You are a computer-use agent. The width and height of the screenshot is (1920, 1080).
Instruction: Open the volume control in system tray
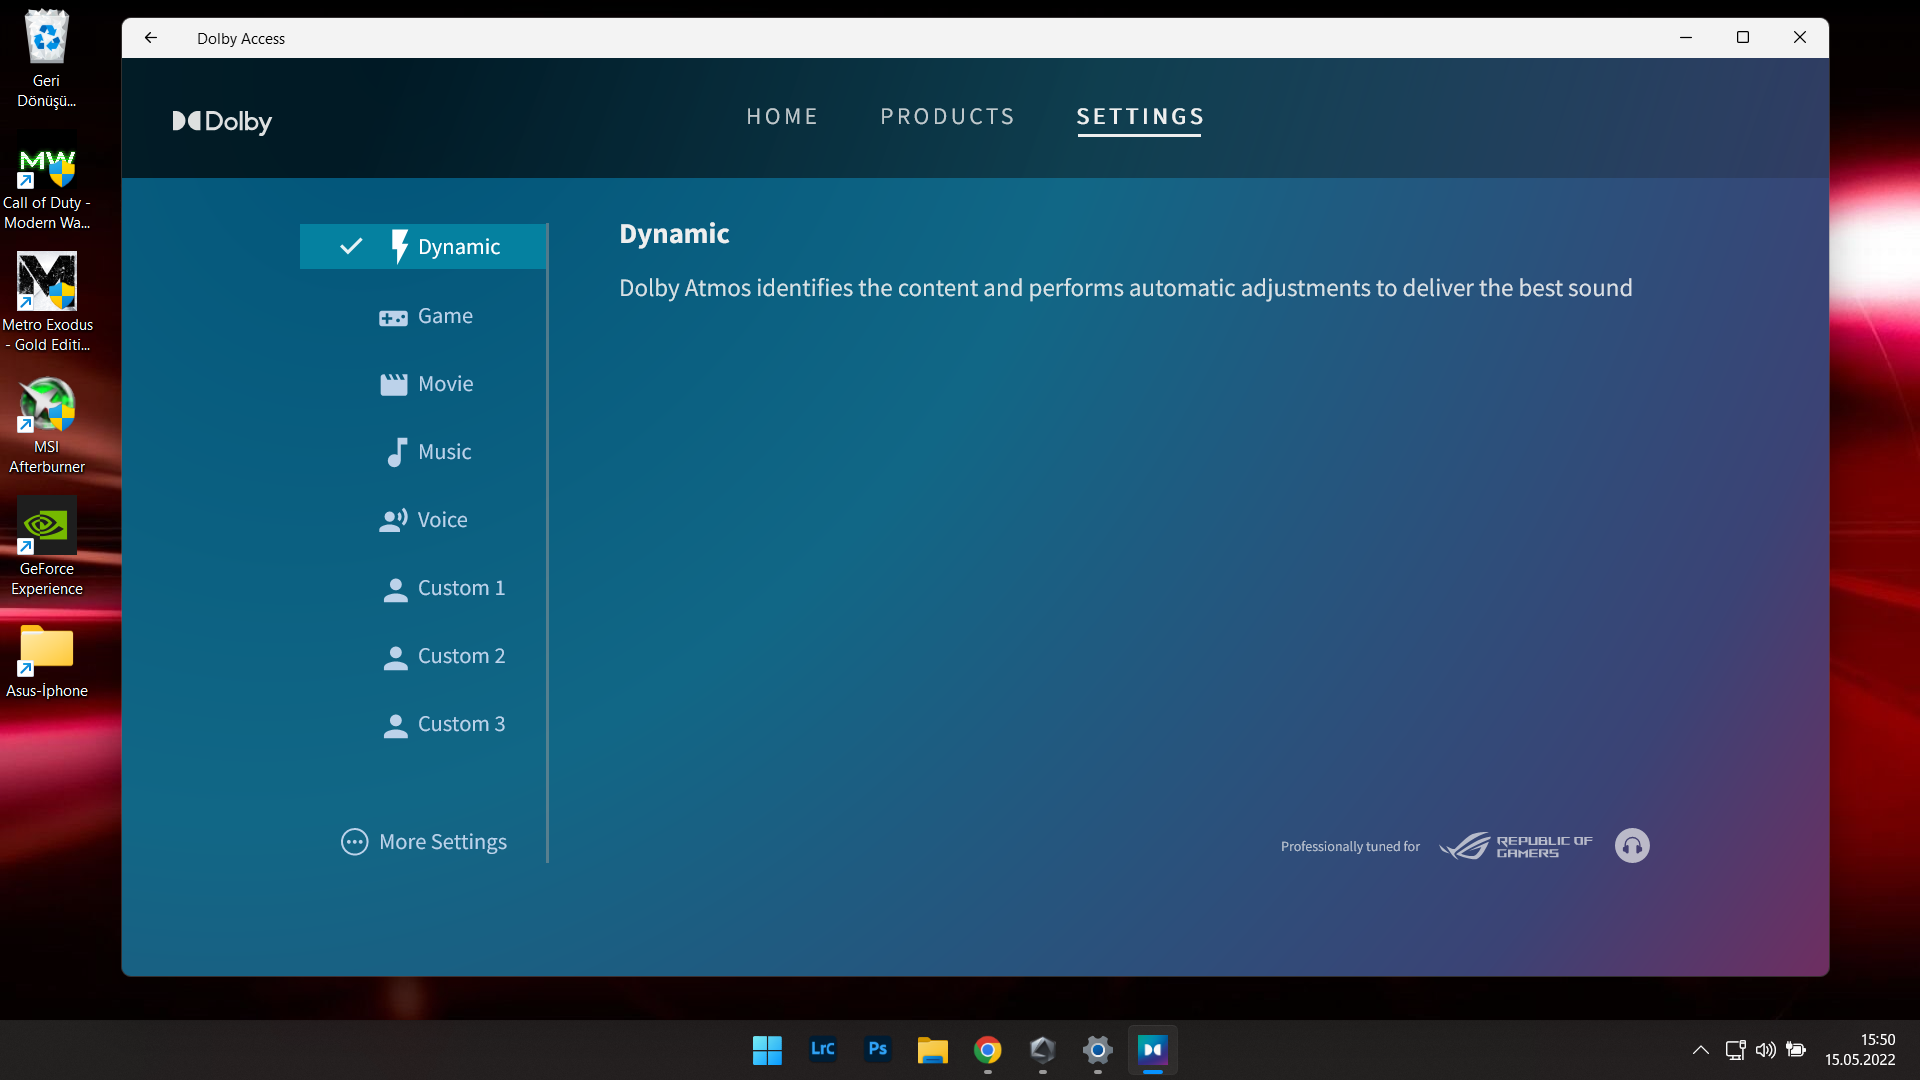(1766, 1050)
